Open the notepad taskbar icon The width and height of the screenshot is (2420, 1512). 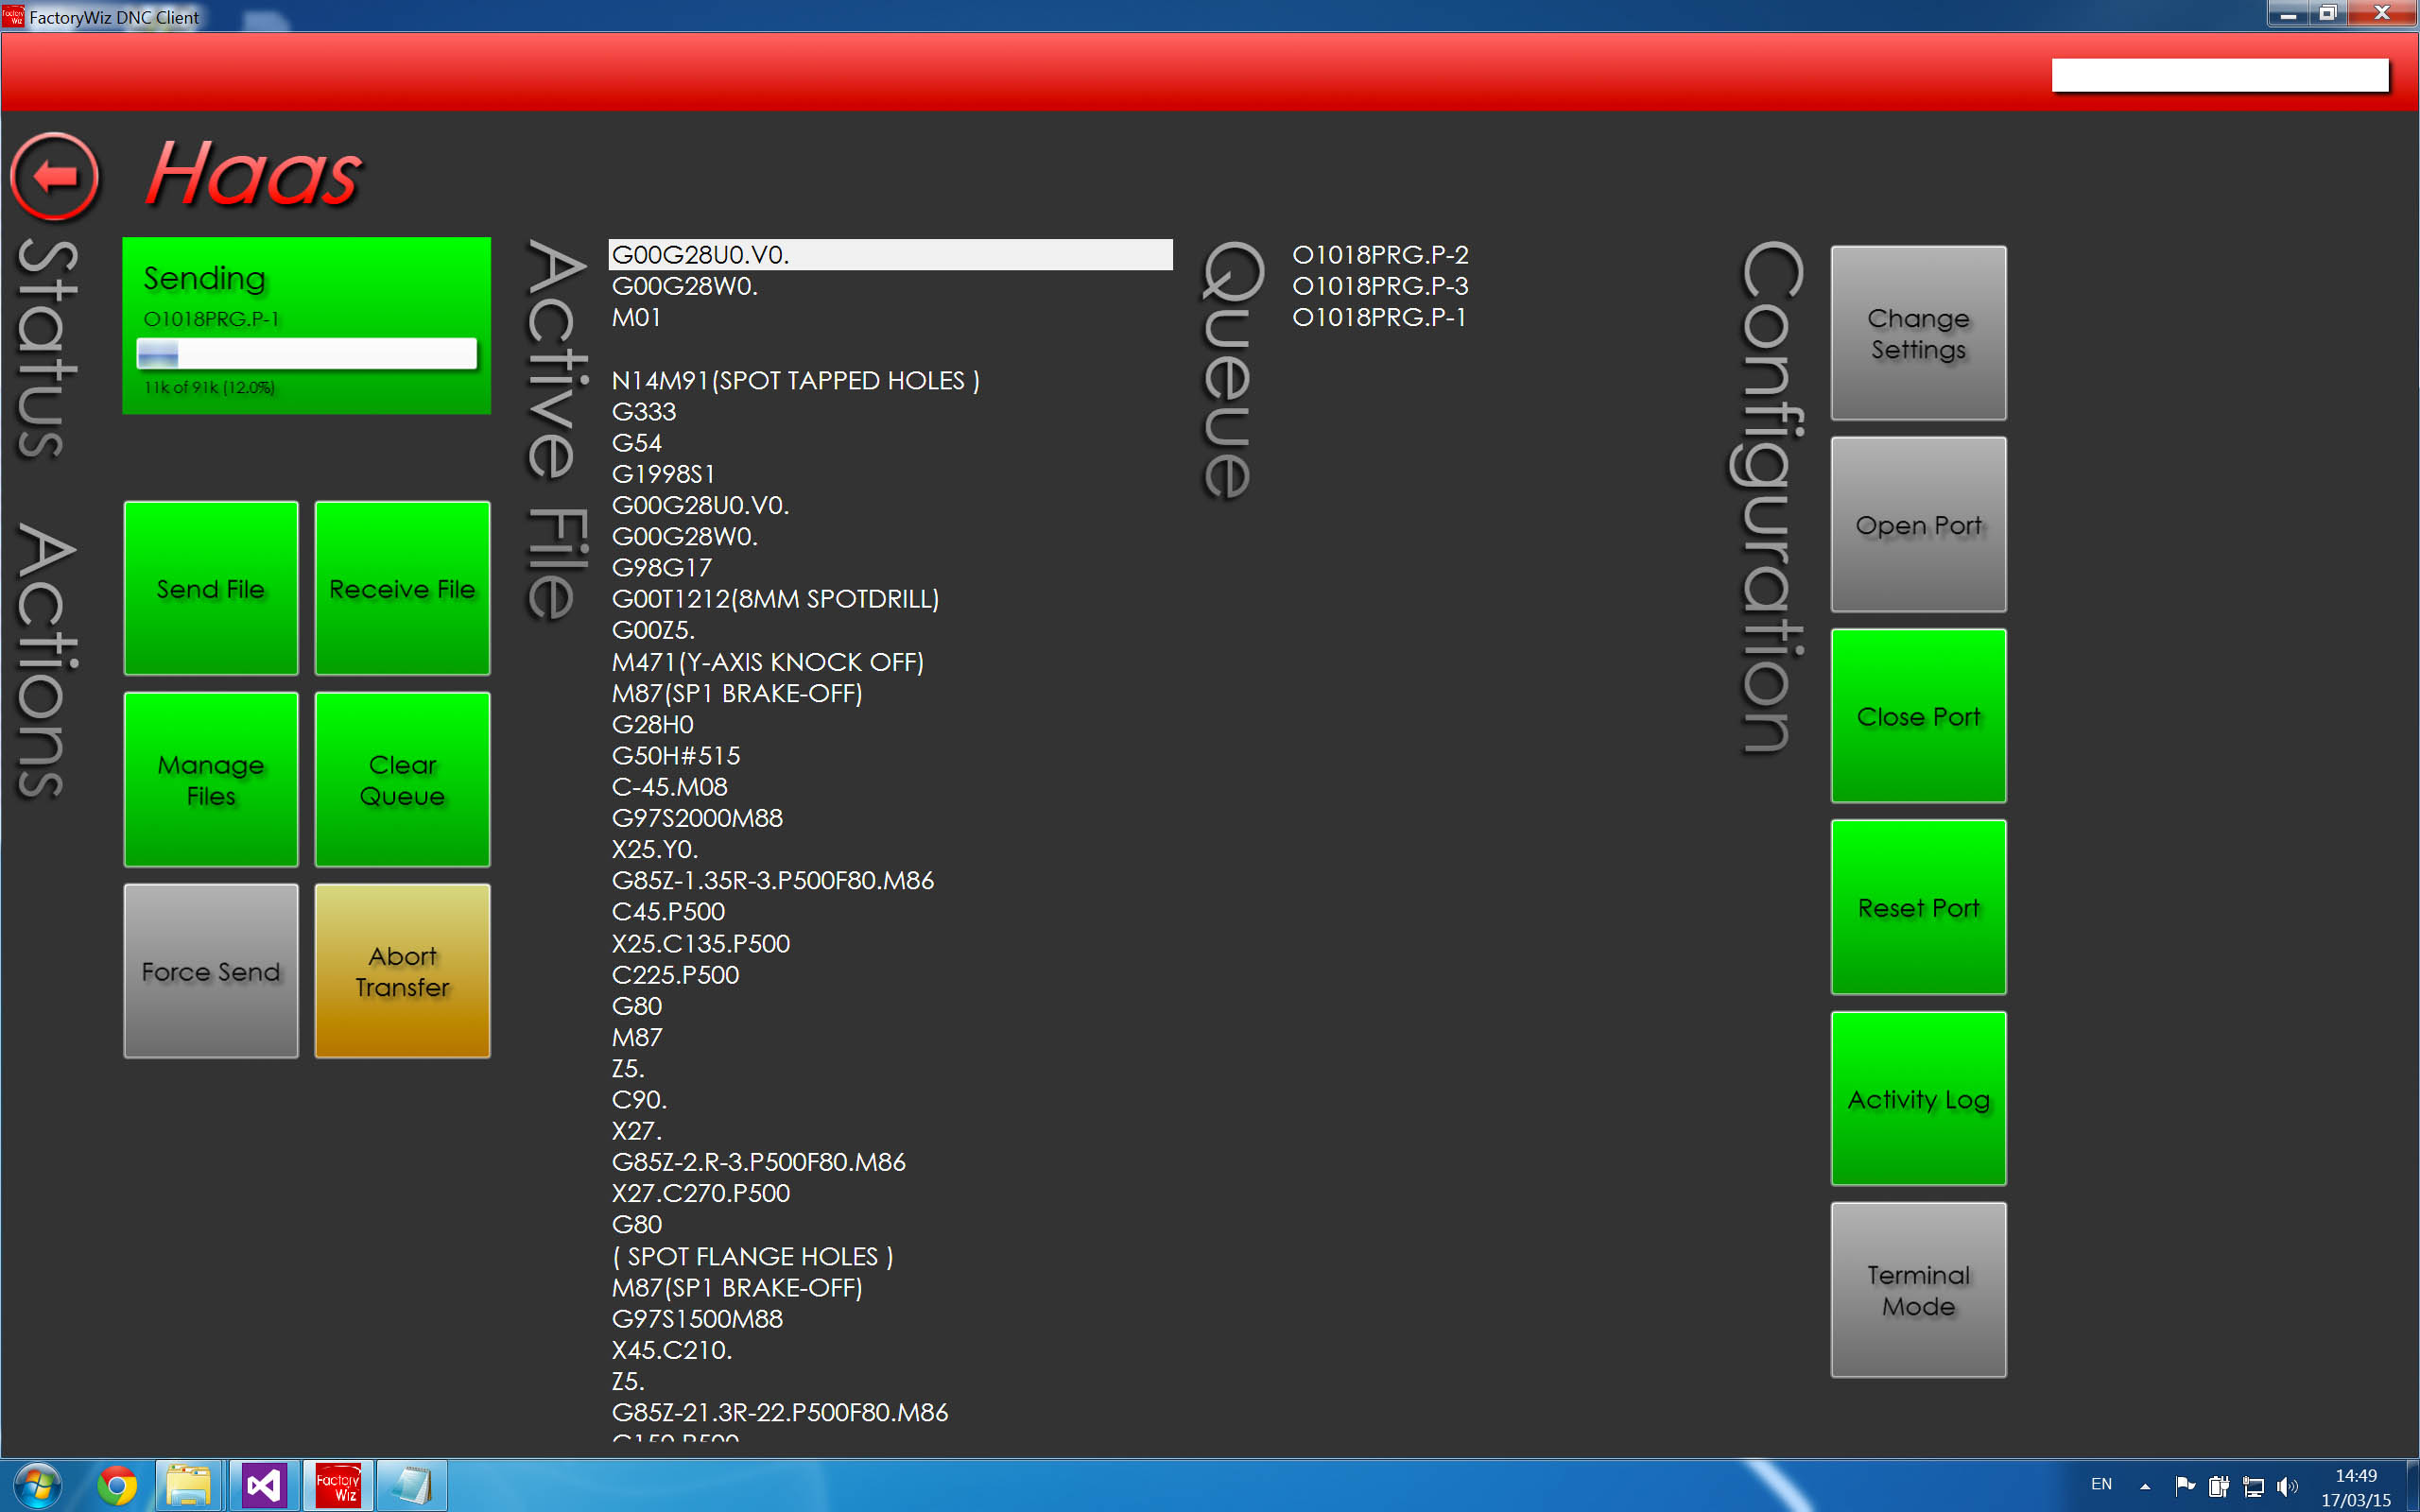(x=412, y=1486)
